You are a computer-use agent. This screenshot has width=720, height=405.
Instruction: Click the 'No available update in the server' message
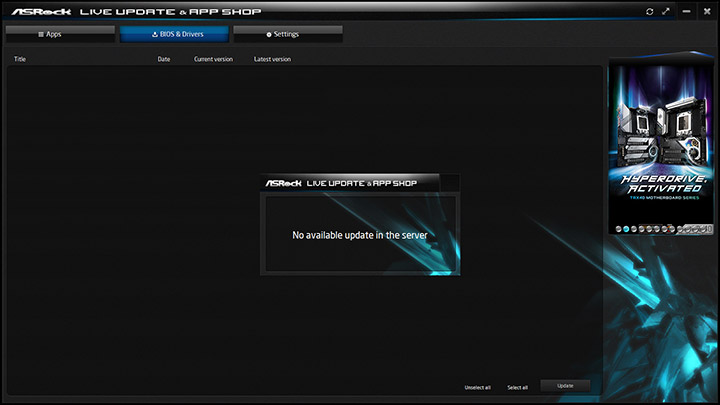[x=360, y=235]
